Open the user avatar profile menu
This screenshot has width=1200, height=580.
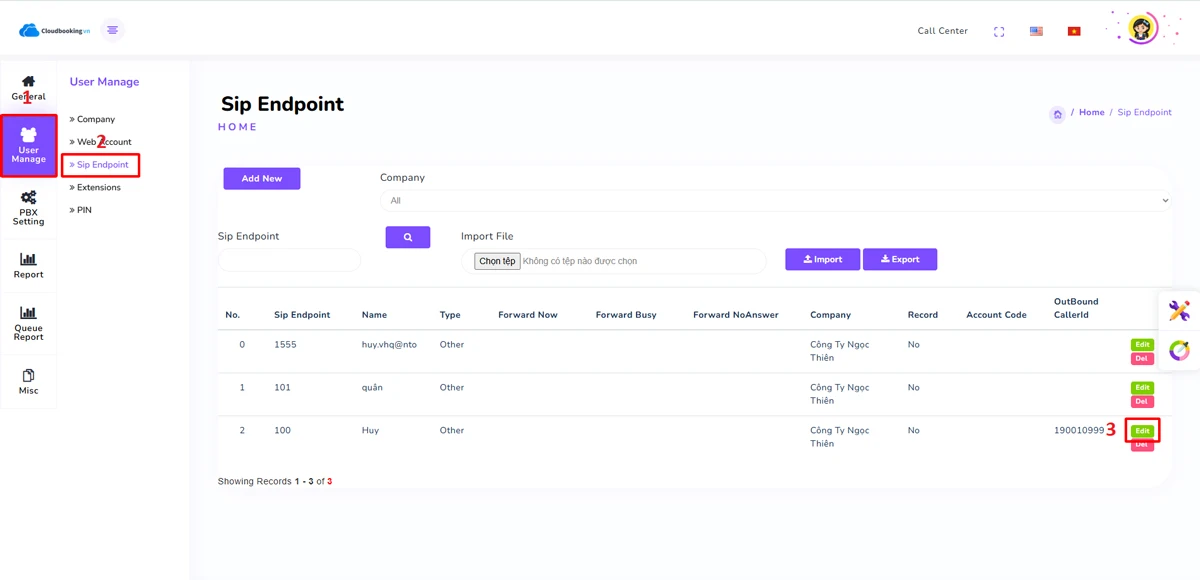point(1142,28)
